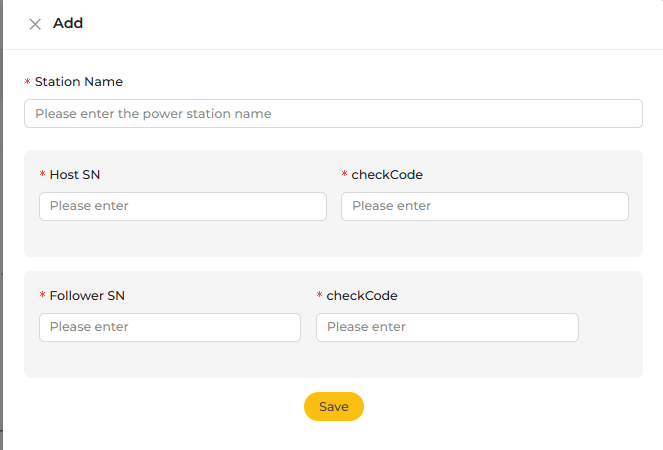Click the red asterisk beside Station Name

point(27,81)
